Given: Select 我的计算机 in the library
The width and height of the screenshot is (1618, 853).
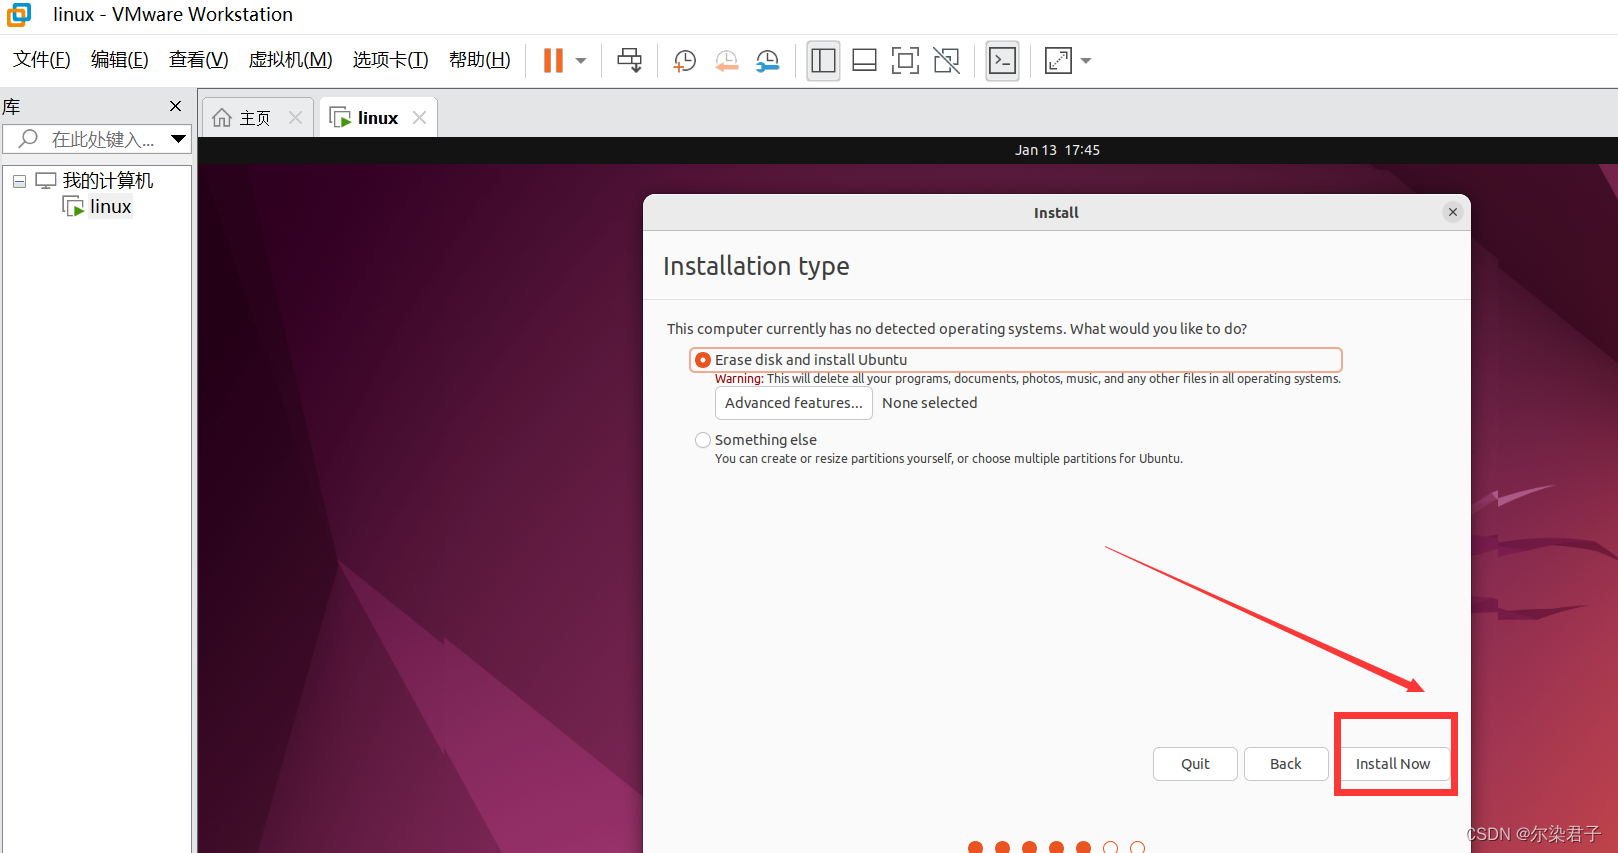Looking at the screenshot, I should click(x=108, y=181).
